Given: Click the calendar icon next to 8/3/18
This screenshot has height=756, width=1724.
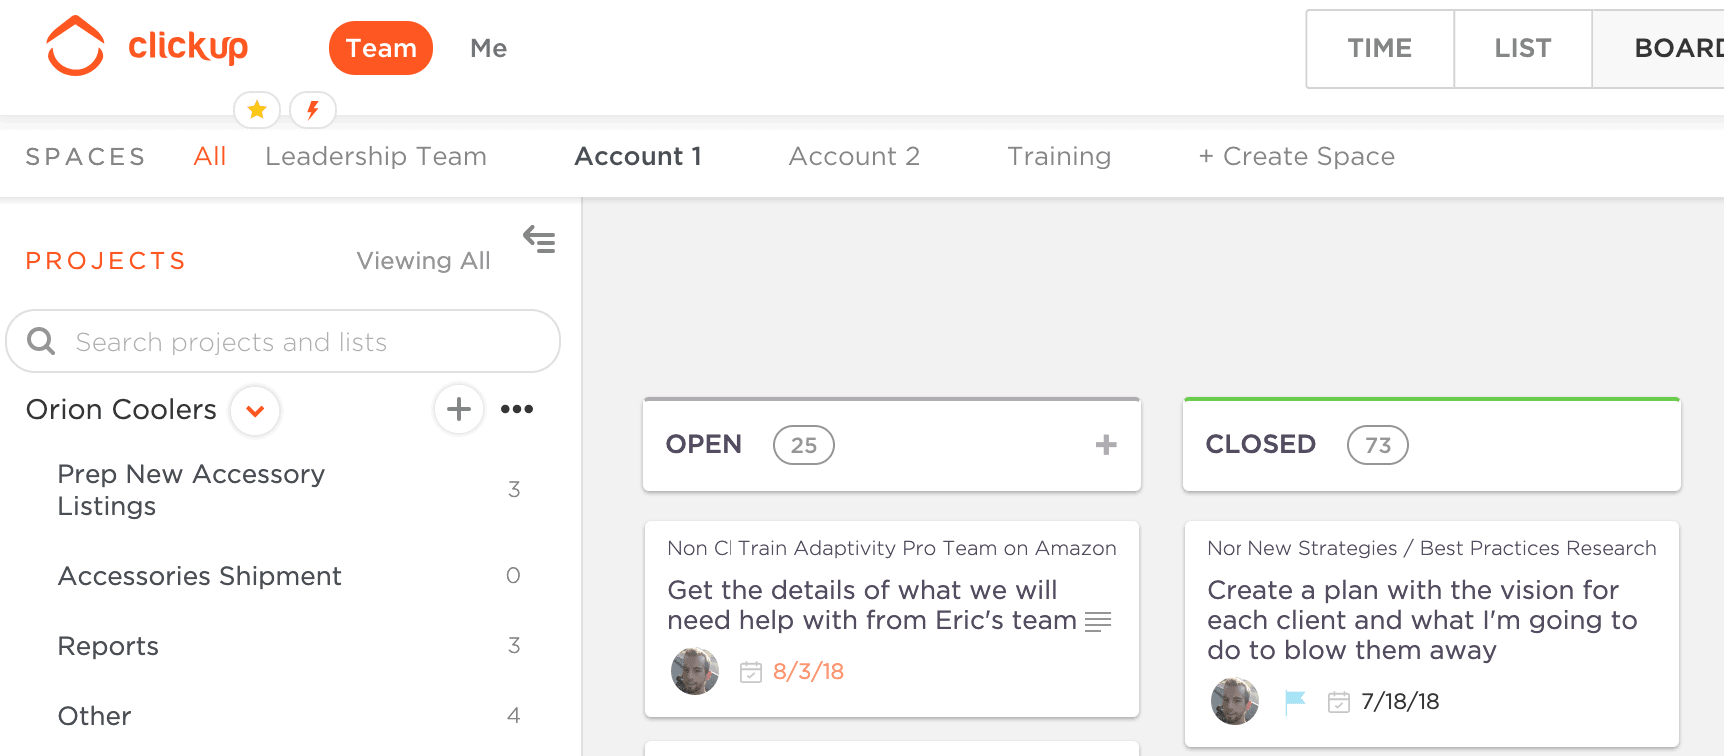Looking at the screenshot, I should [x=751, y=672].
